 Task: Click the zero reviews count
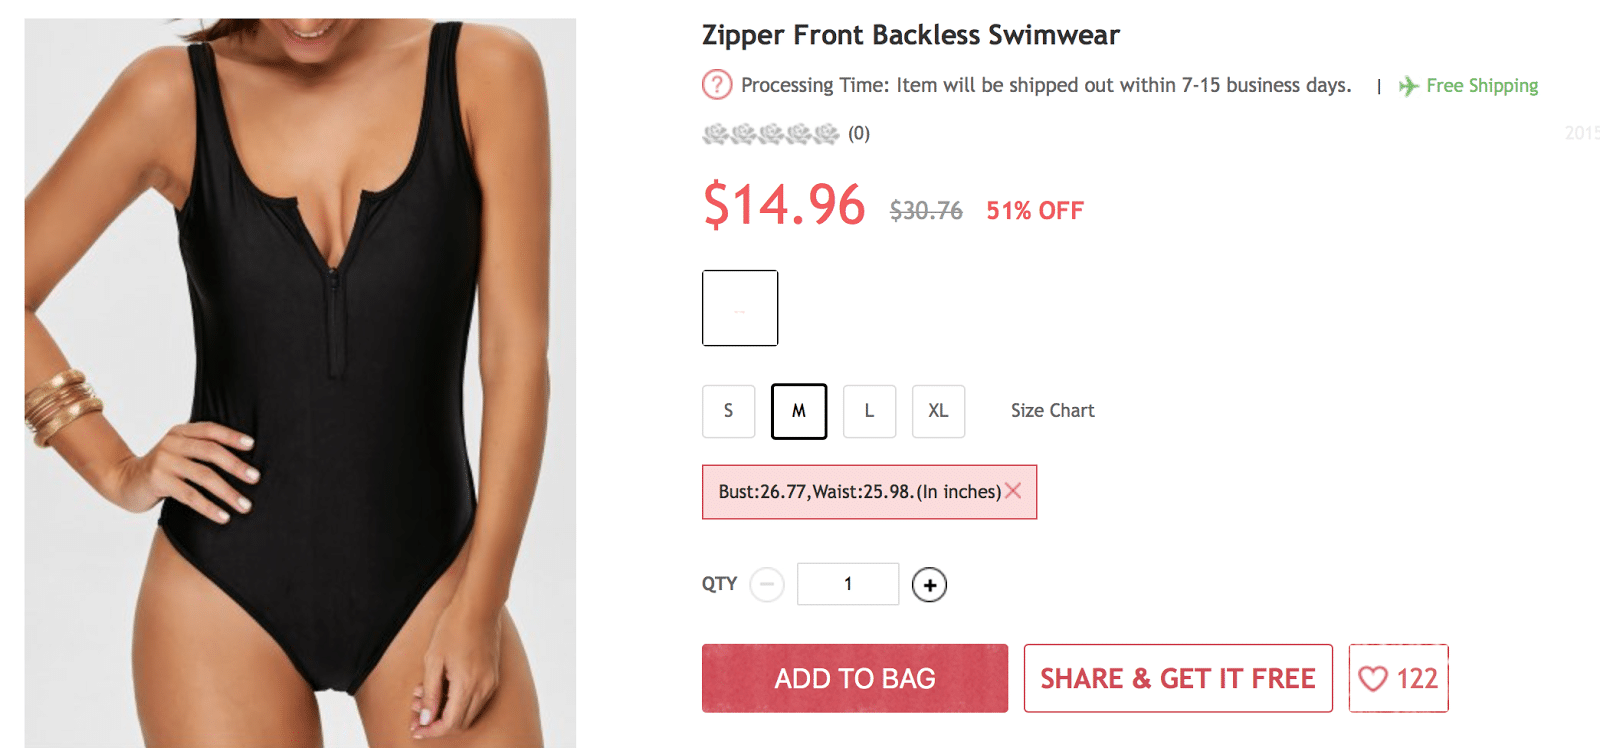[x=859, y=134]
